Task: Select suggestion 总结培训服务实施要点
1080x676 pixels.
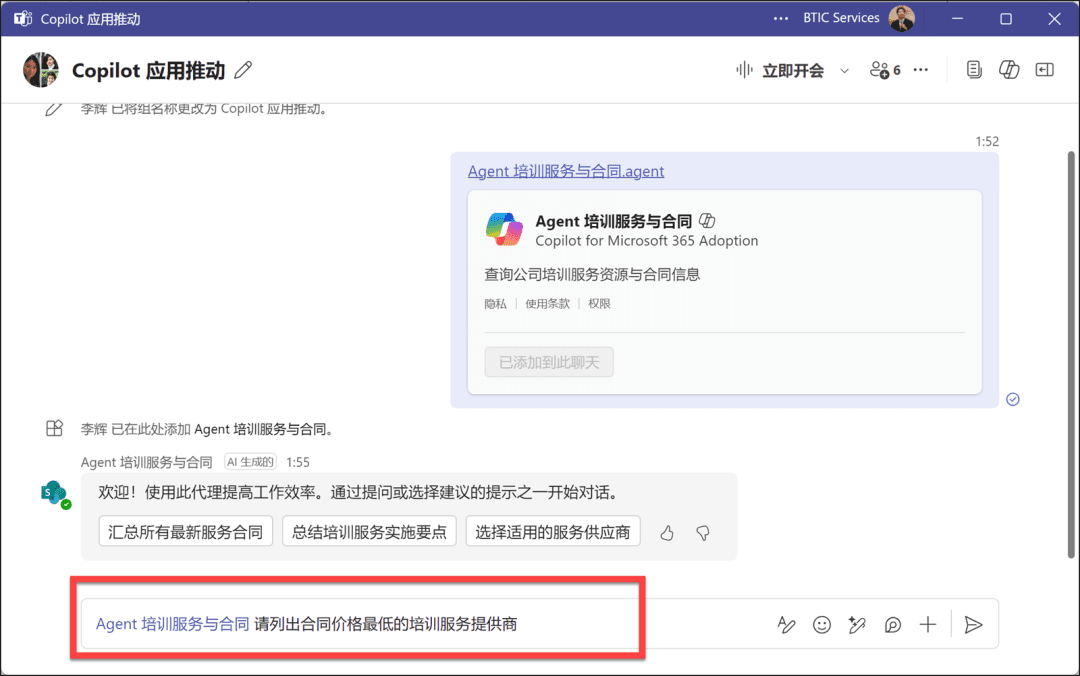Action: (x=369, y=531)
